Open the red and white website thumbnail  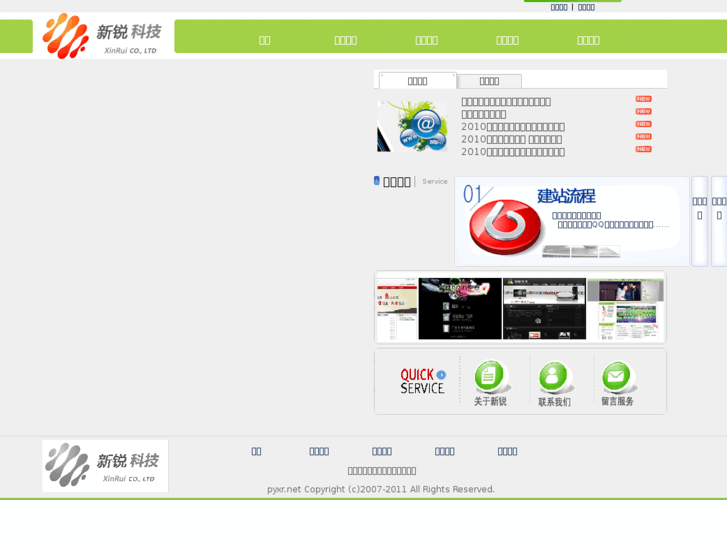397,308
